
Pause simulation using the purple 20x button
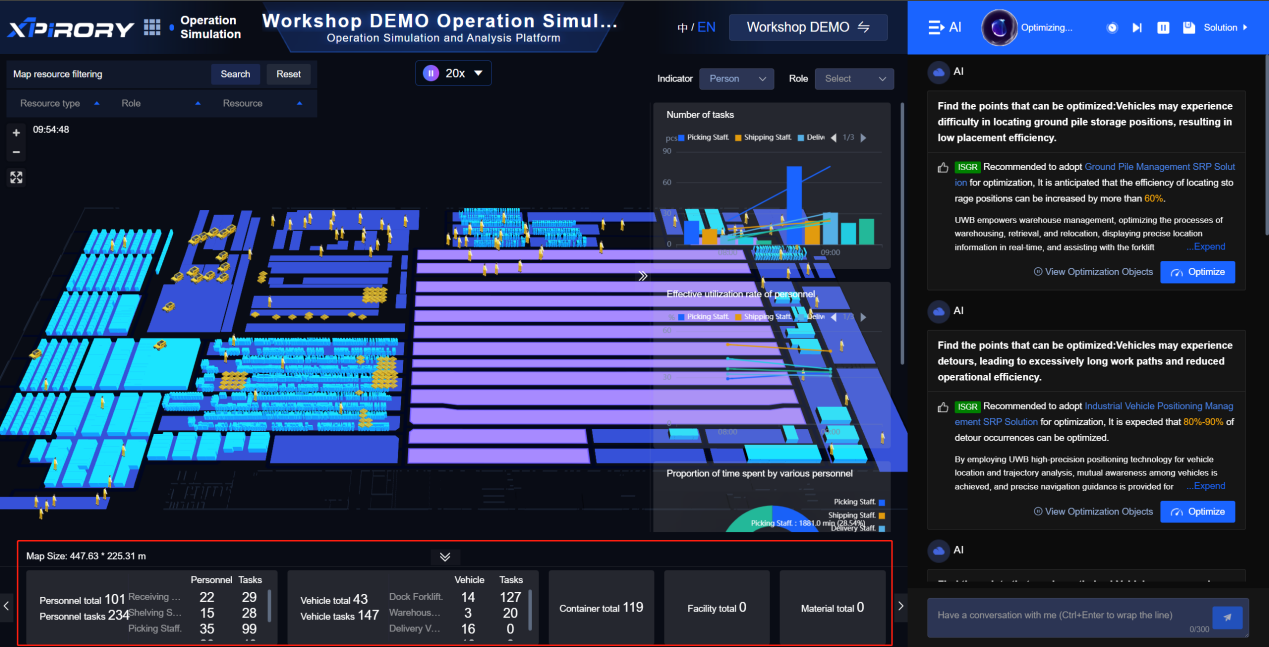431,73
